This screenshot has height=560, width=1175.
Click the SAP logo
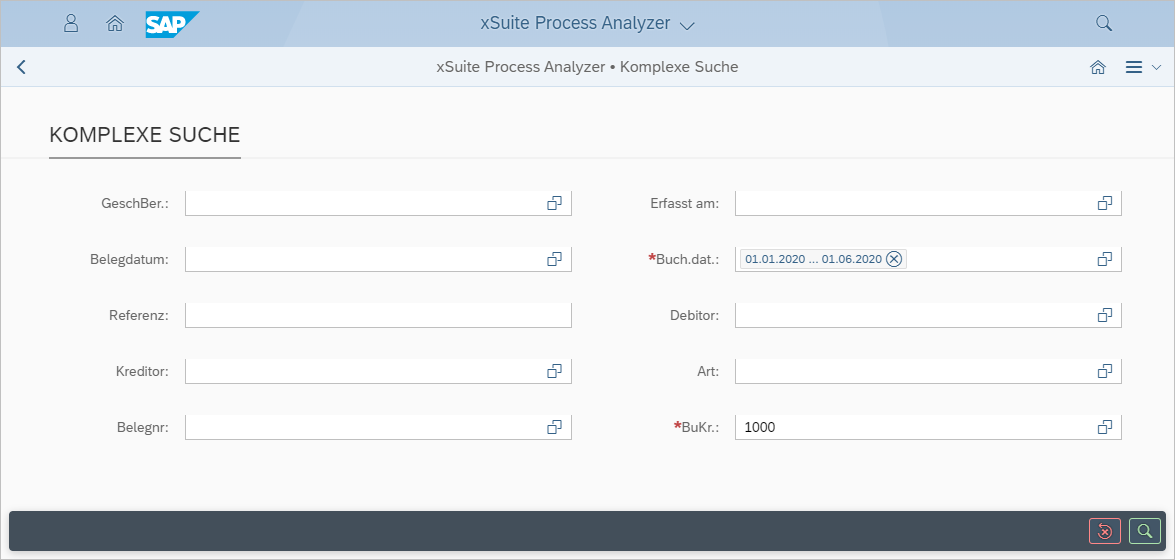(172, 23)
